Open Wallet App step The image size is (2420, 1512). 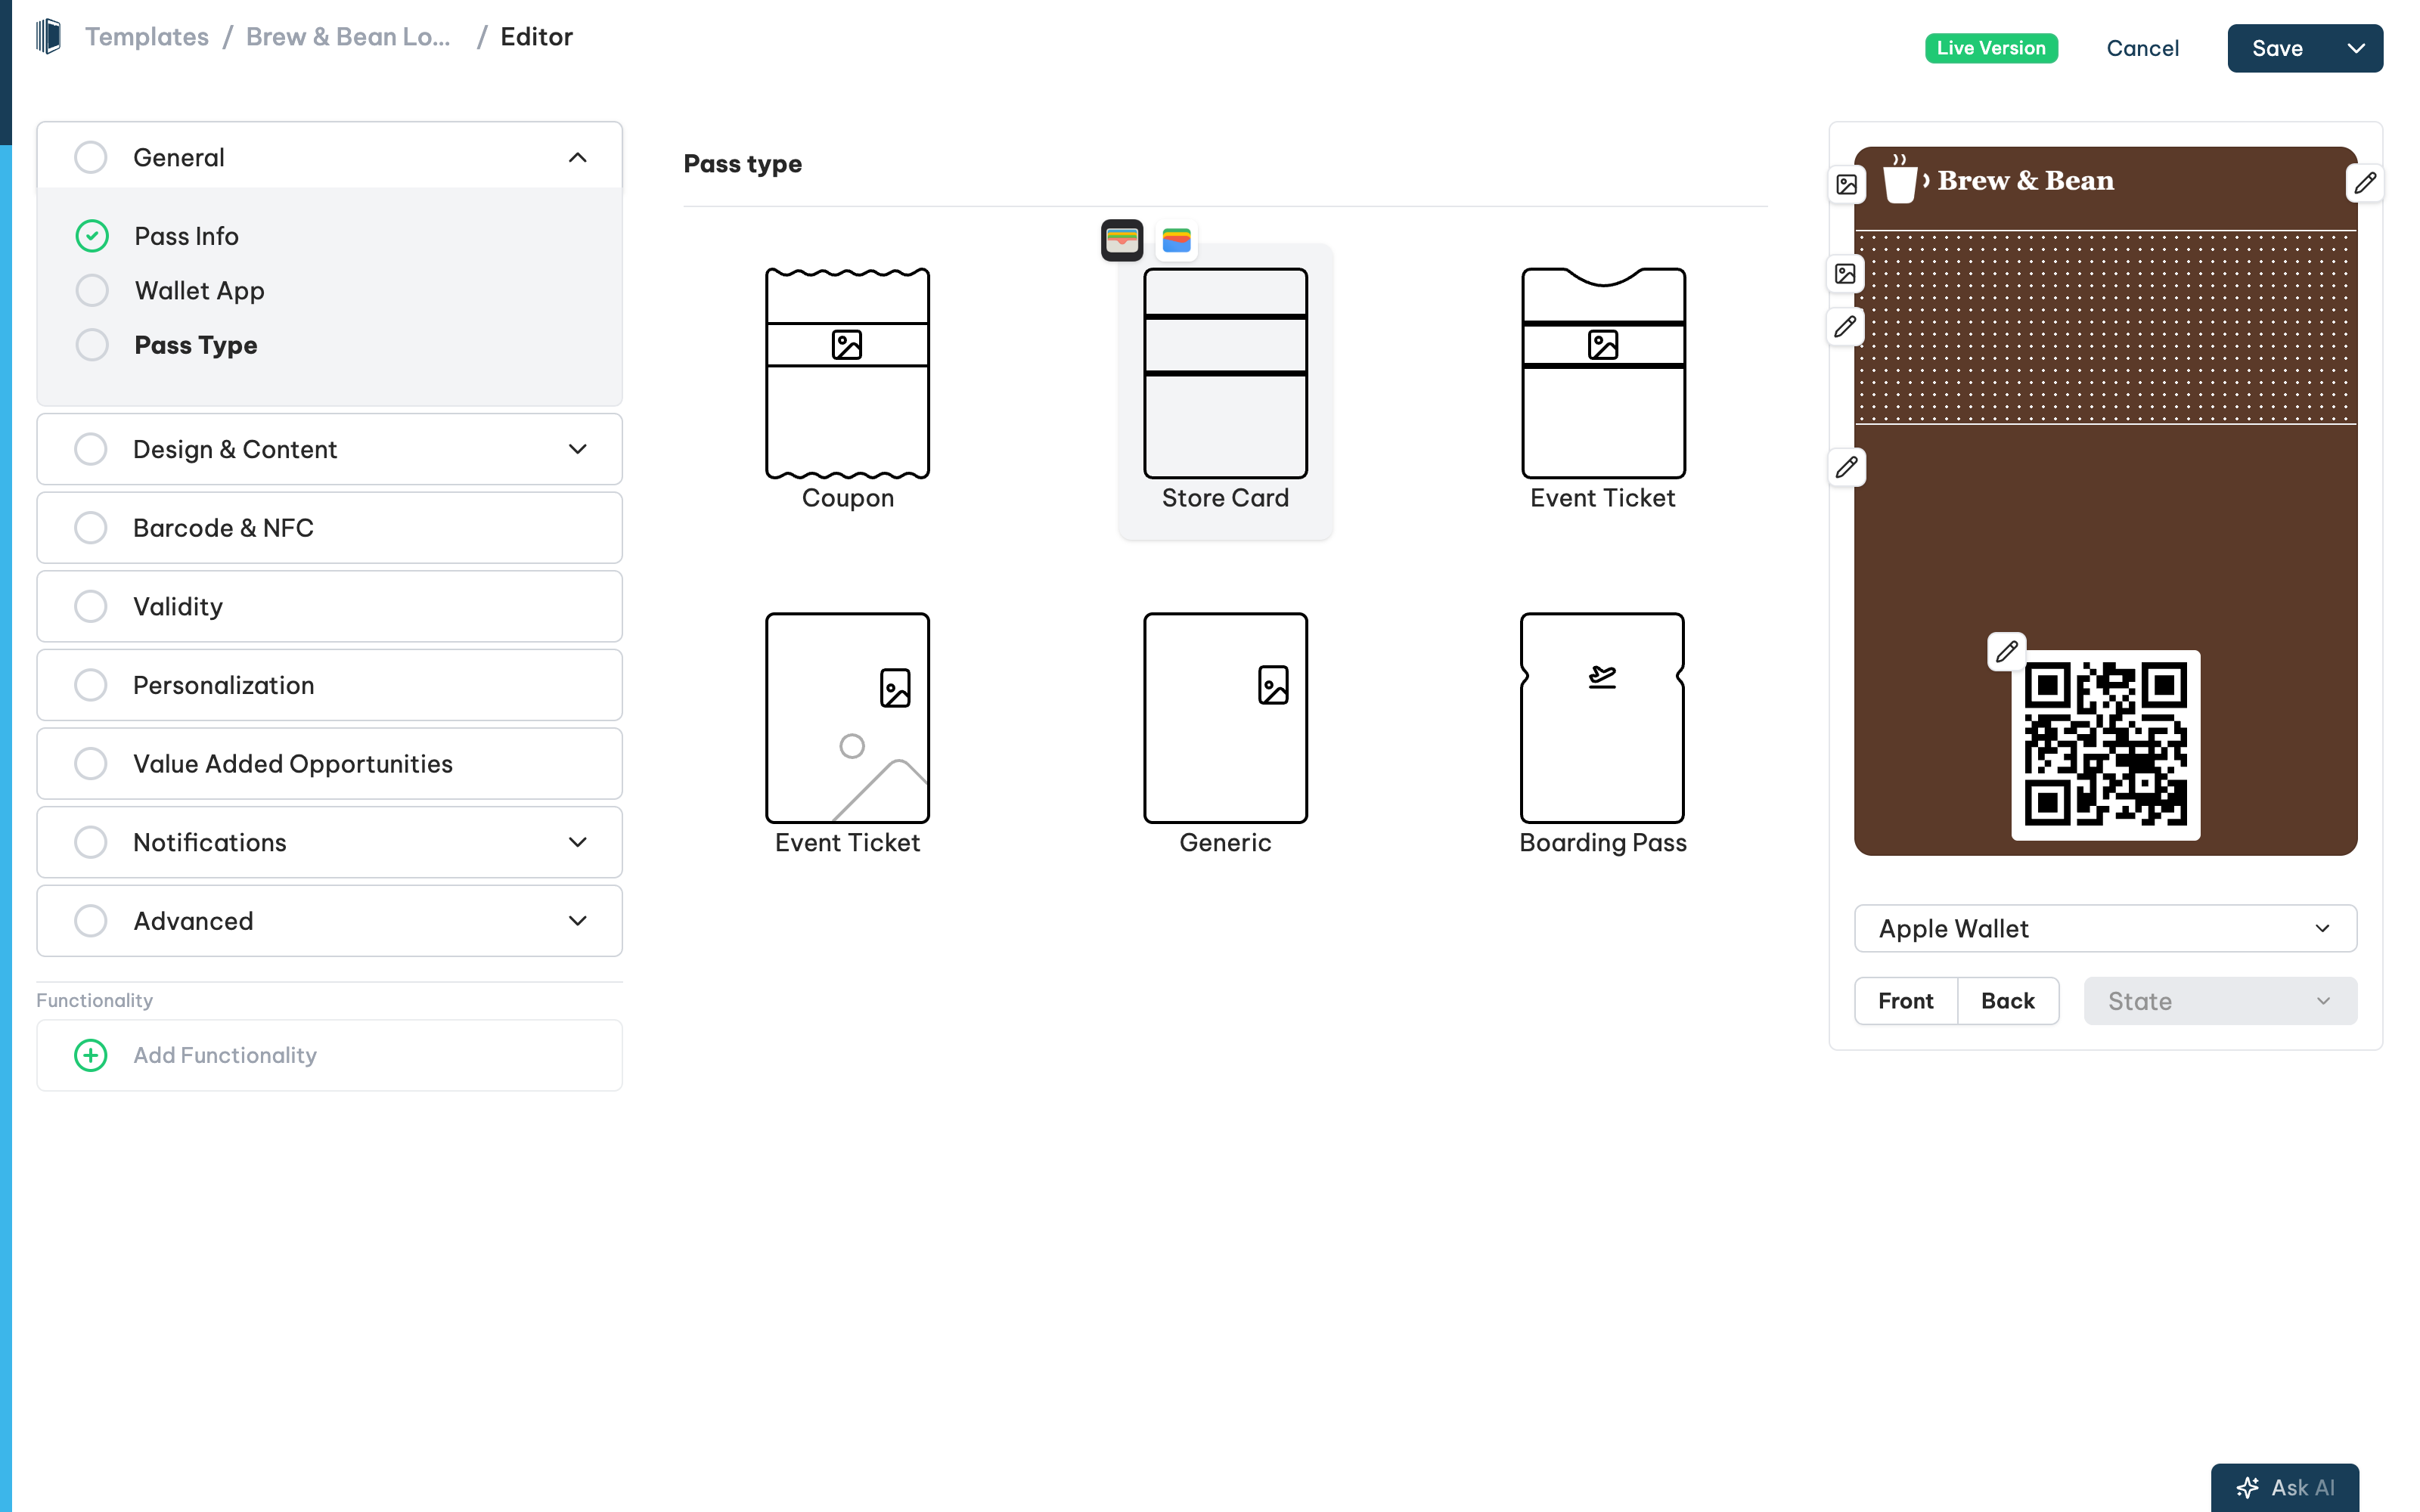pyautogui.click(x=199, y=290)
